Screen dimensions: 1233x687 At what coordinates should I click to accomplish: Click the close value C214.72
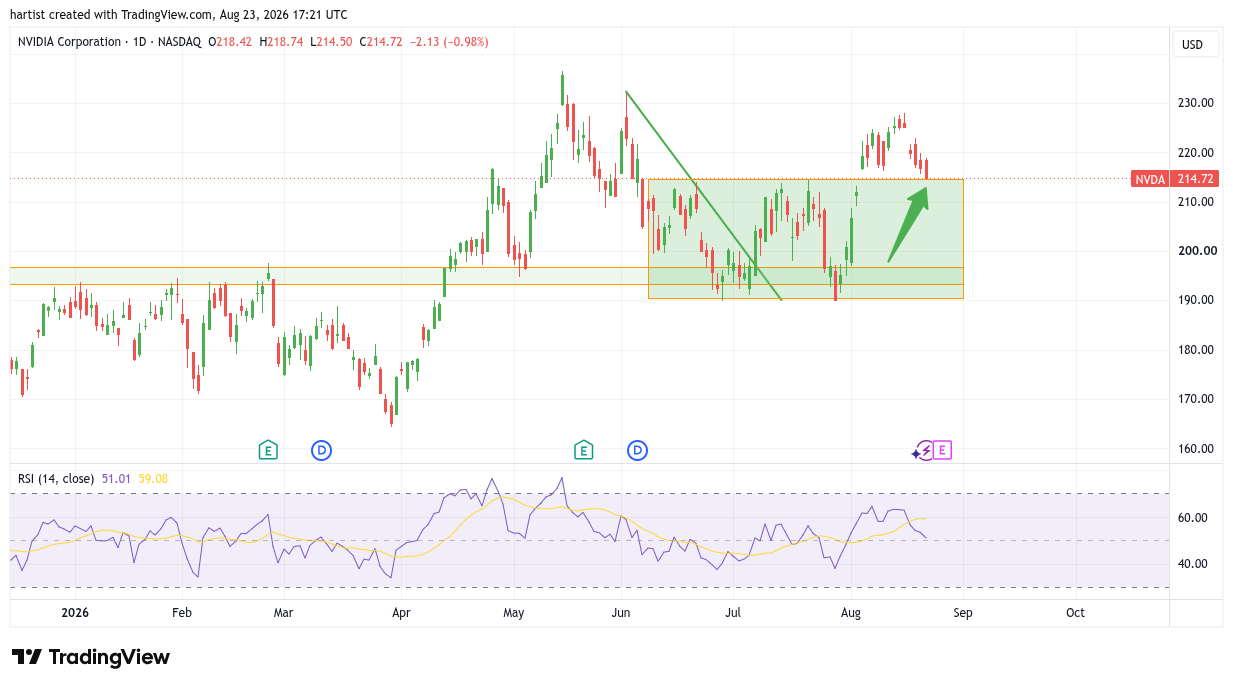[380, 42]
